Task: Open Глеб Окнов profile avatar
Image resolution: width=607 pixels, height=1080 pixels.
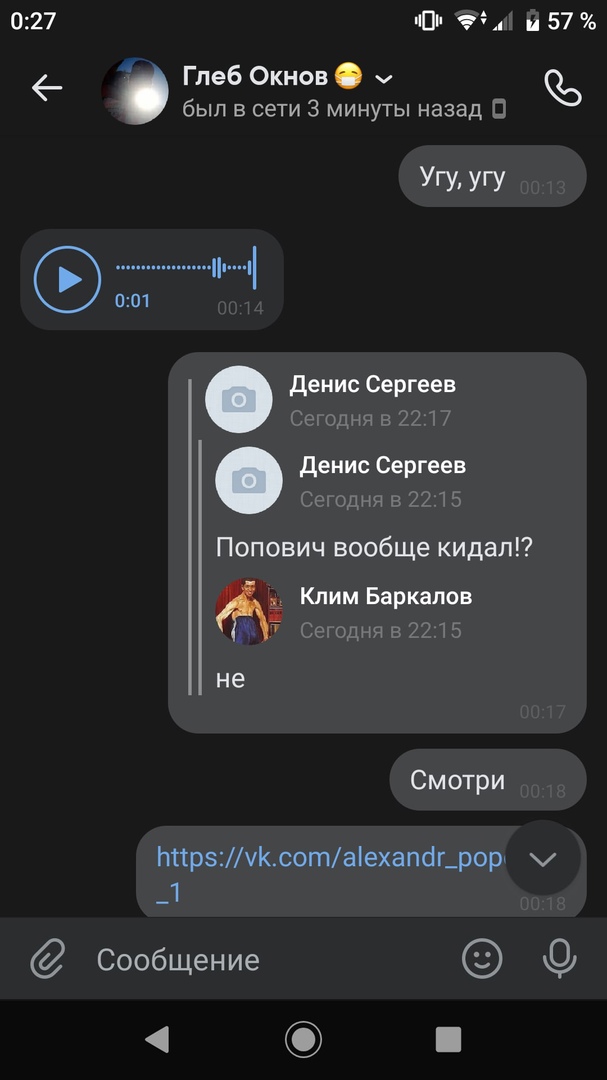Action: pyautogui.click(x=135, y=91)
